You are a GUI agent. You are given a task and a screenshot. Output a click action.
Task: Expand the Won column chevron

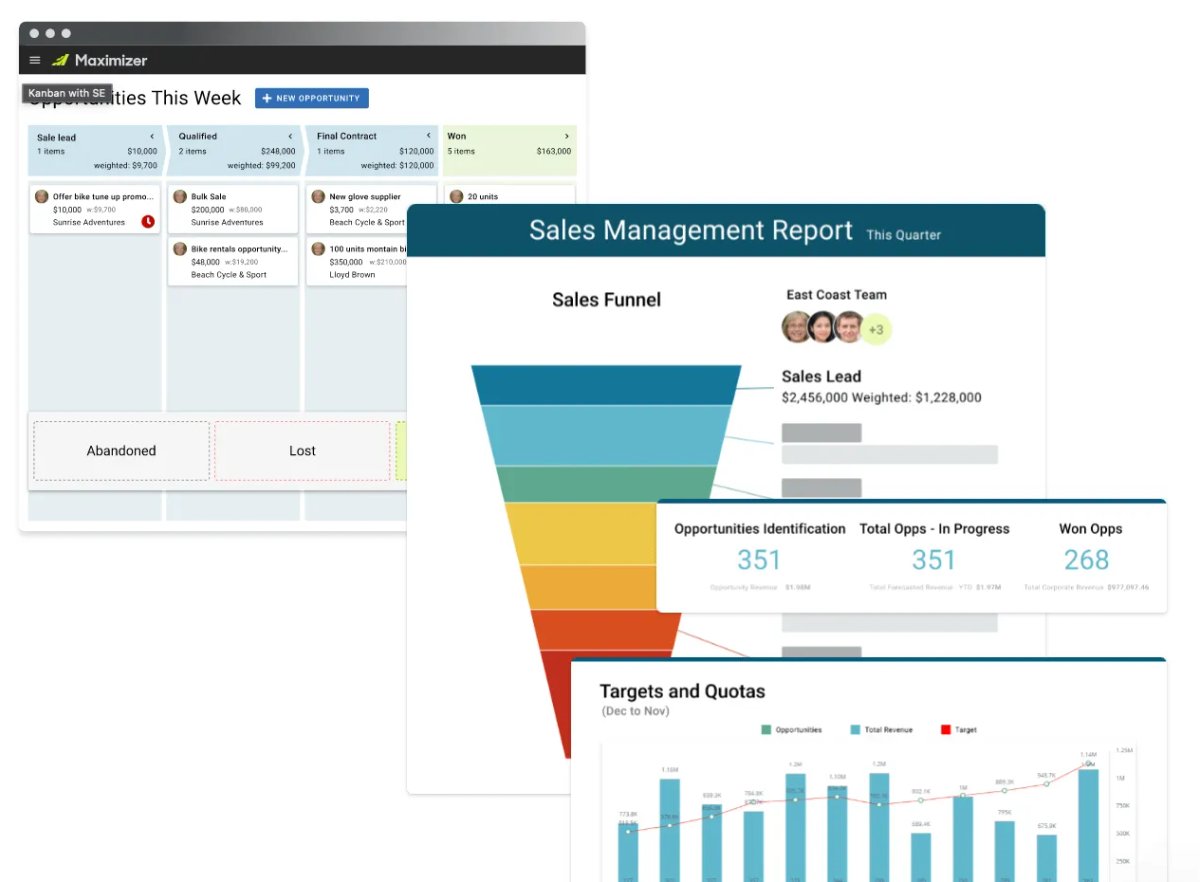[x=567, y=136]
